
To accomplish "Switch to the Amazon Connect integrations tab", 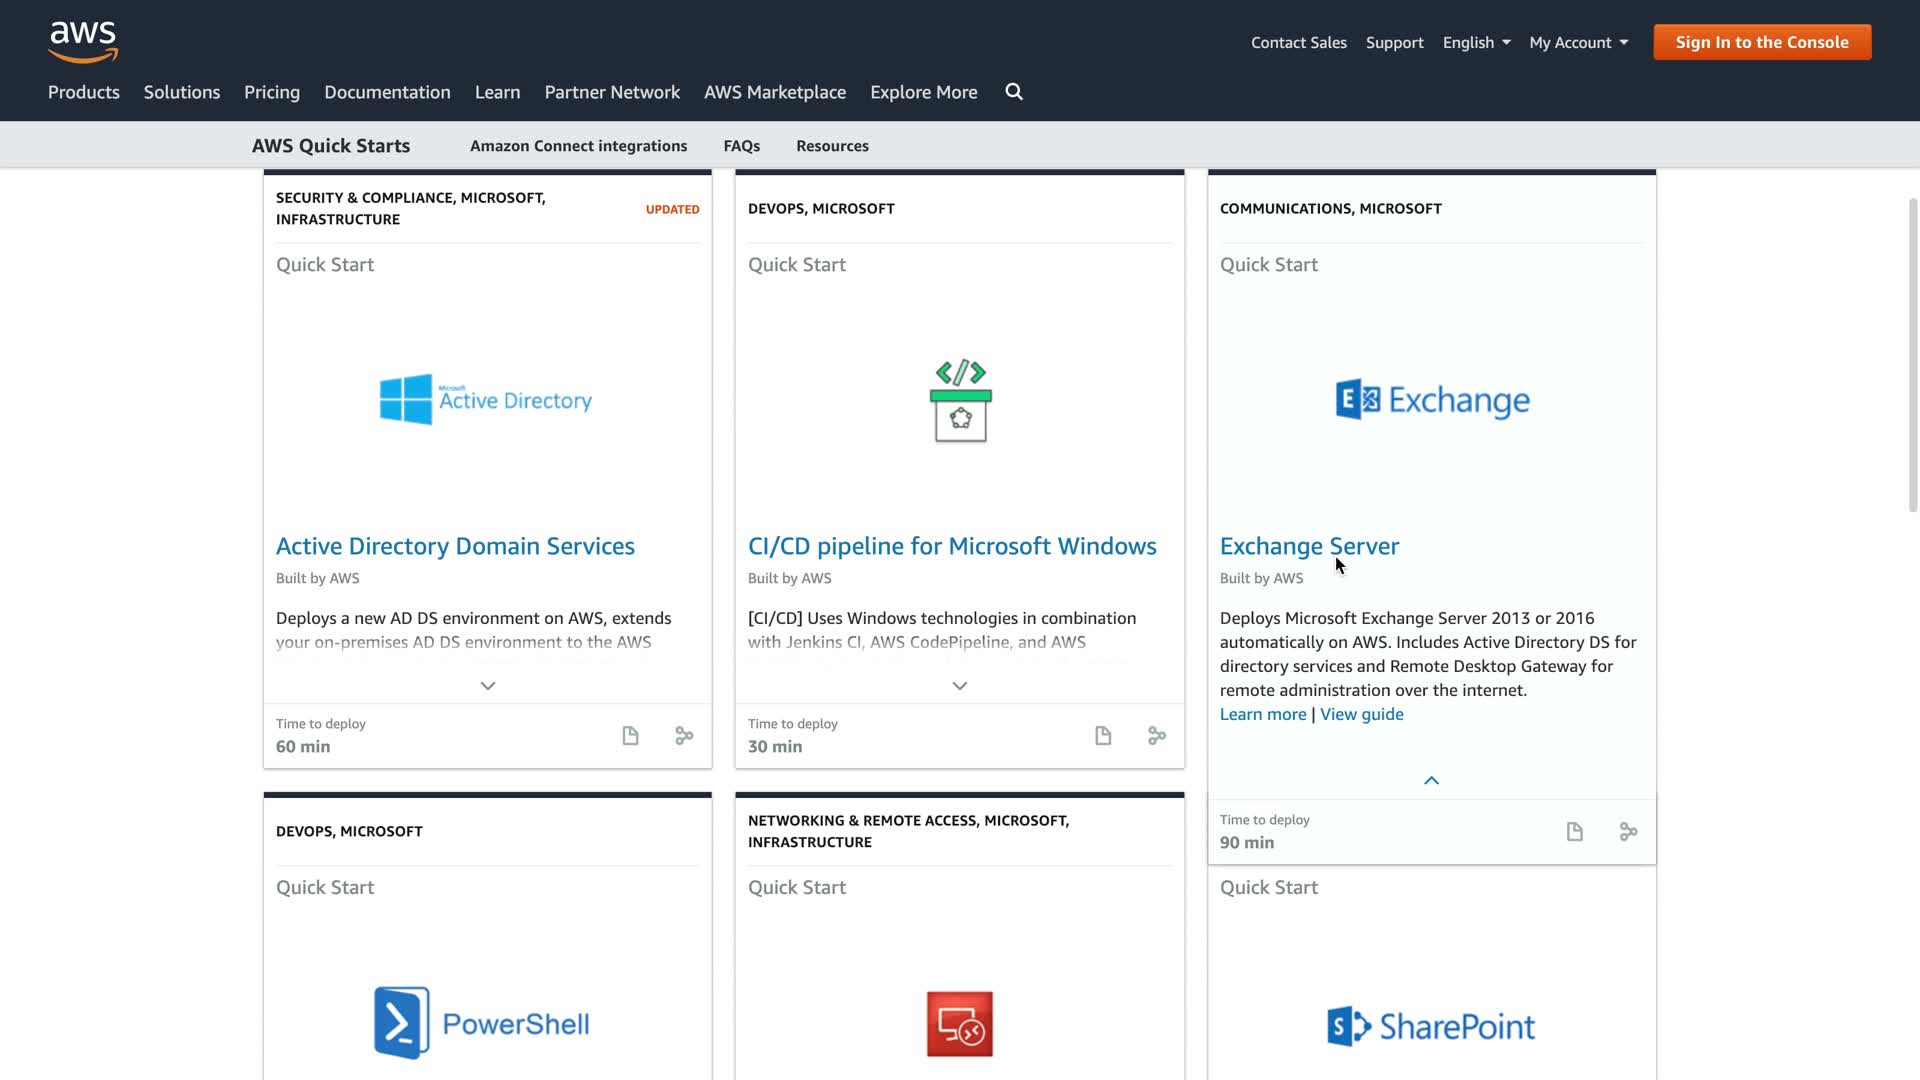I will click(x=578, y=146).
